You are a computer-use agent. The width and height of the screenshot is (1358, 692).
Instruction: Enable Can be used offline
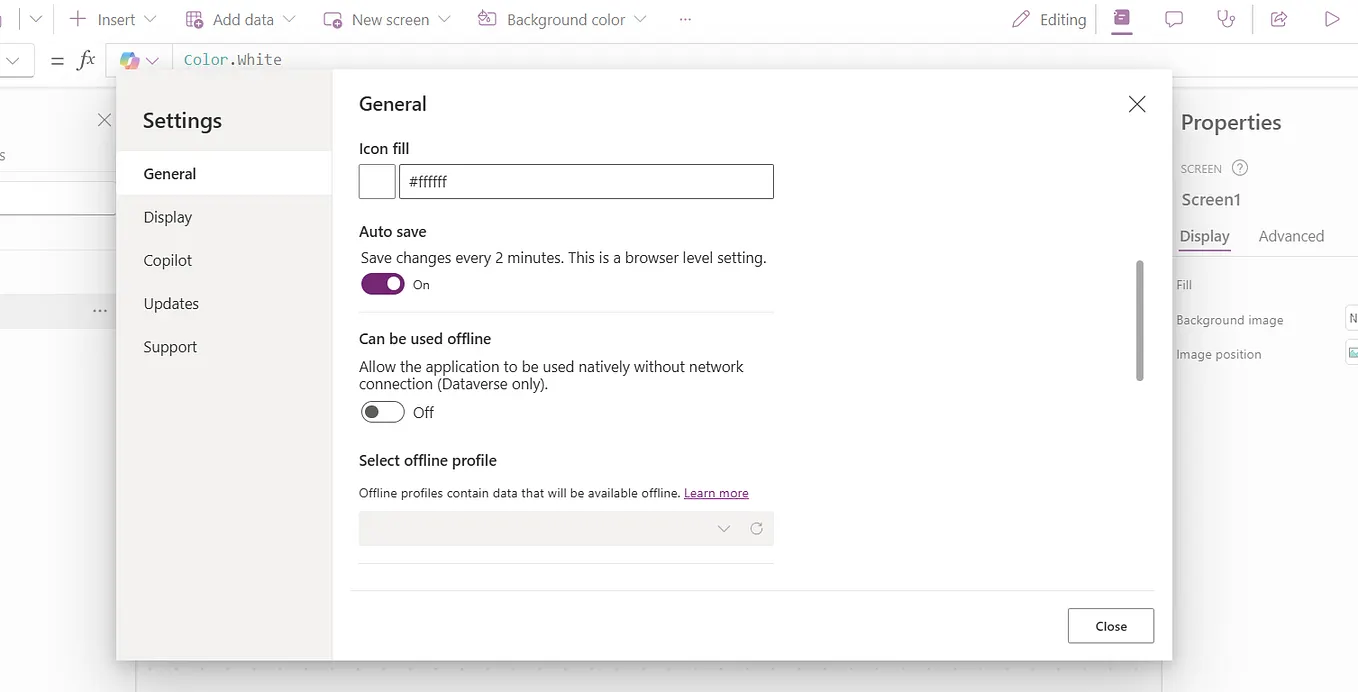(x=382, y=412)
